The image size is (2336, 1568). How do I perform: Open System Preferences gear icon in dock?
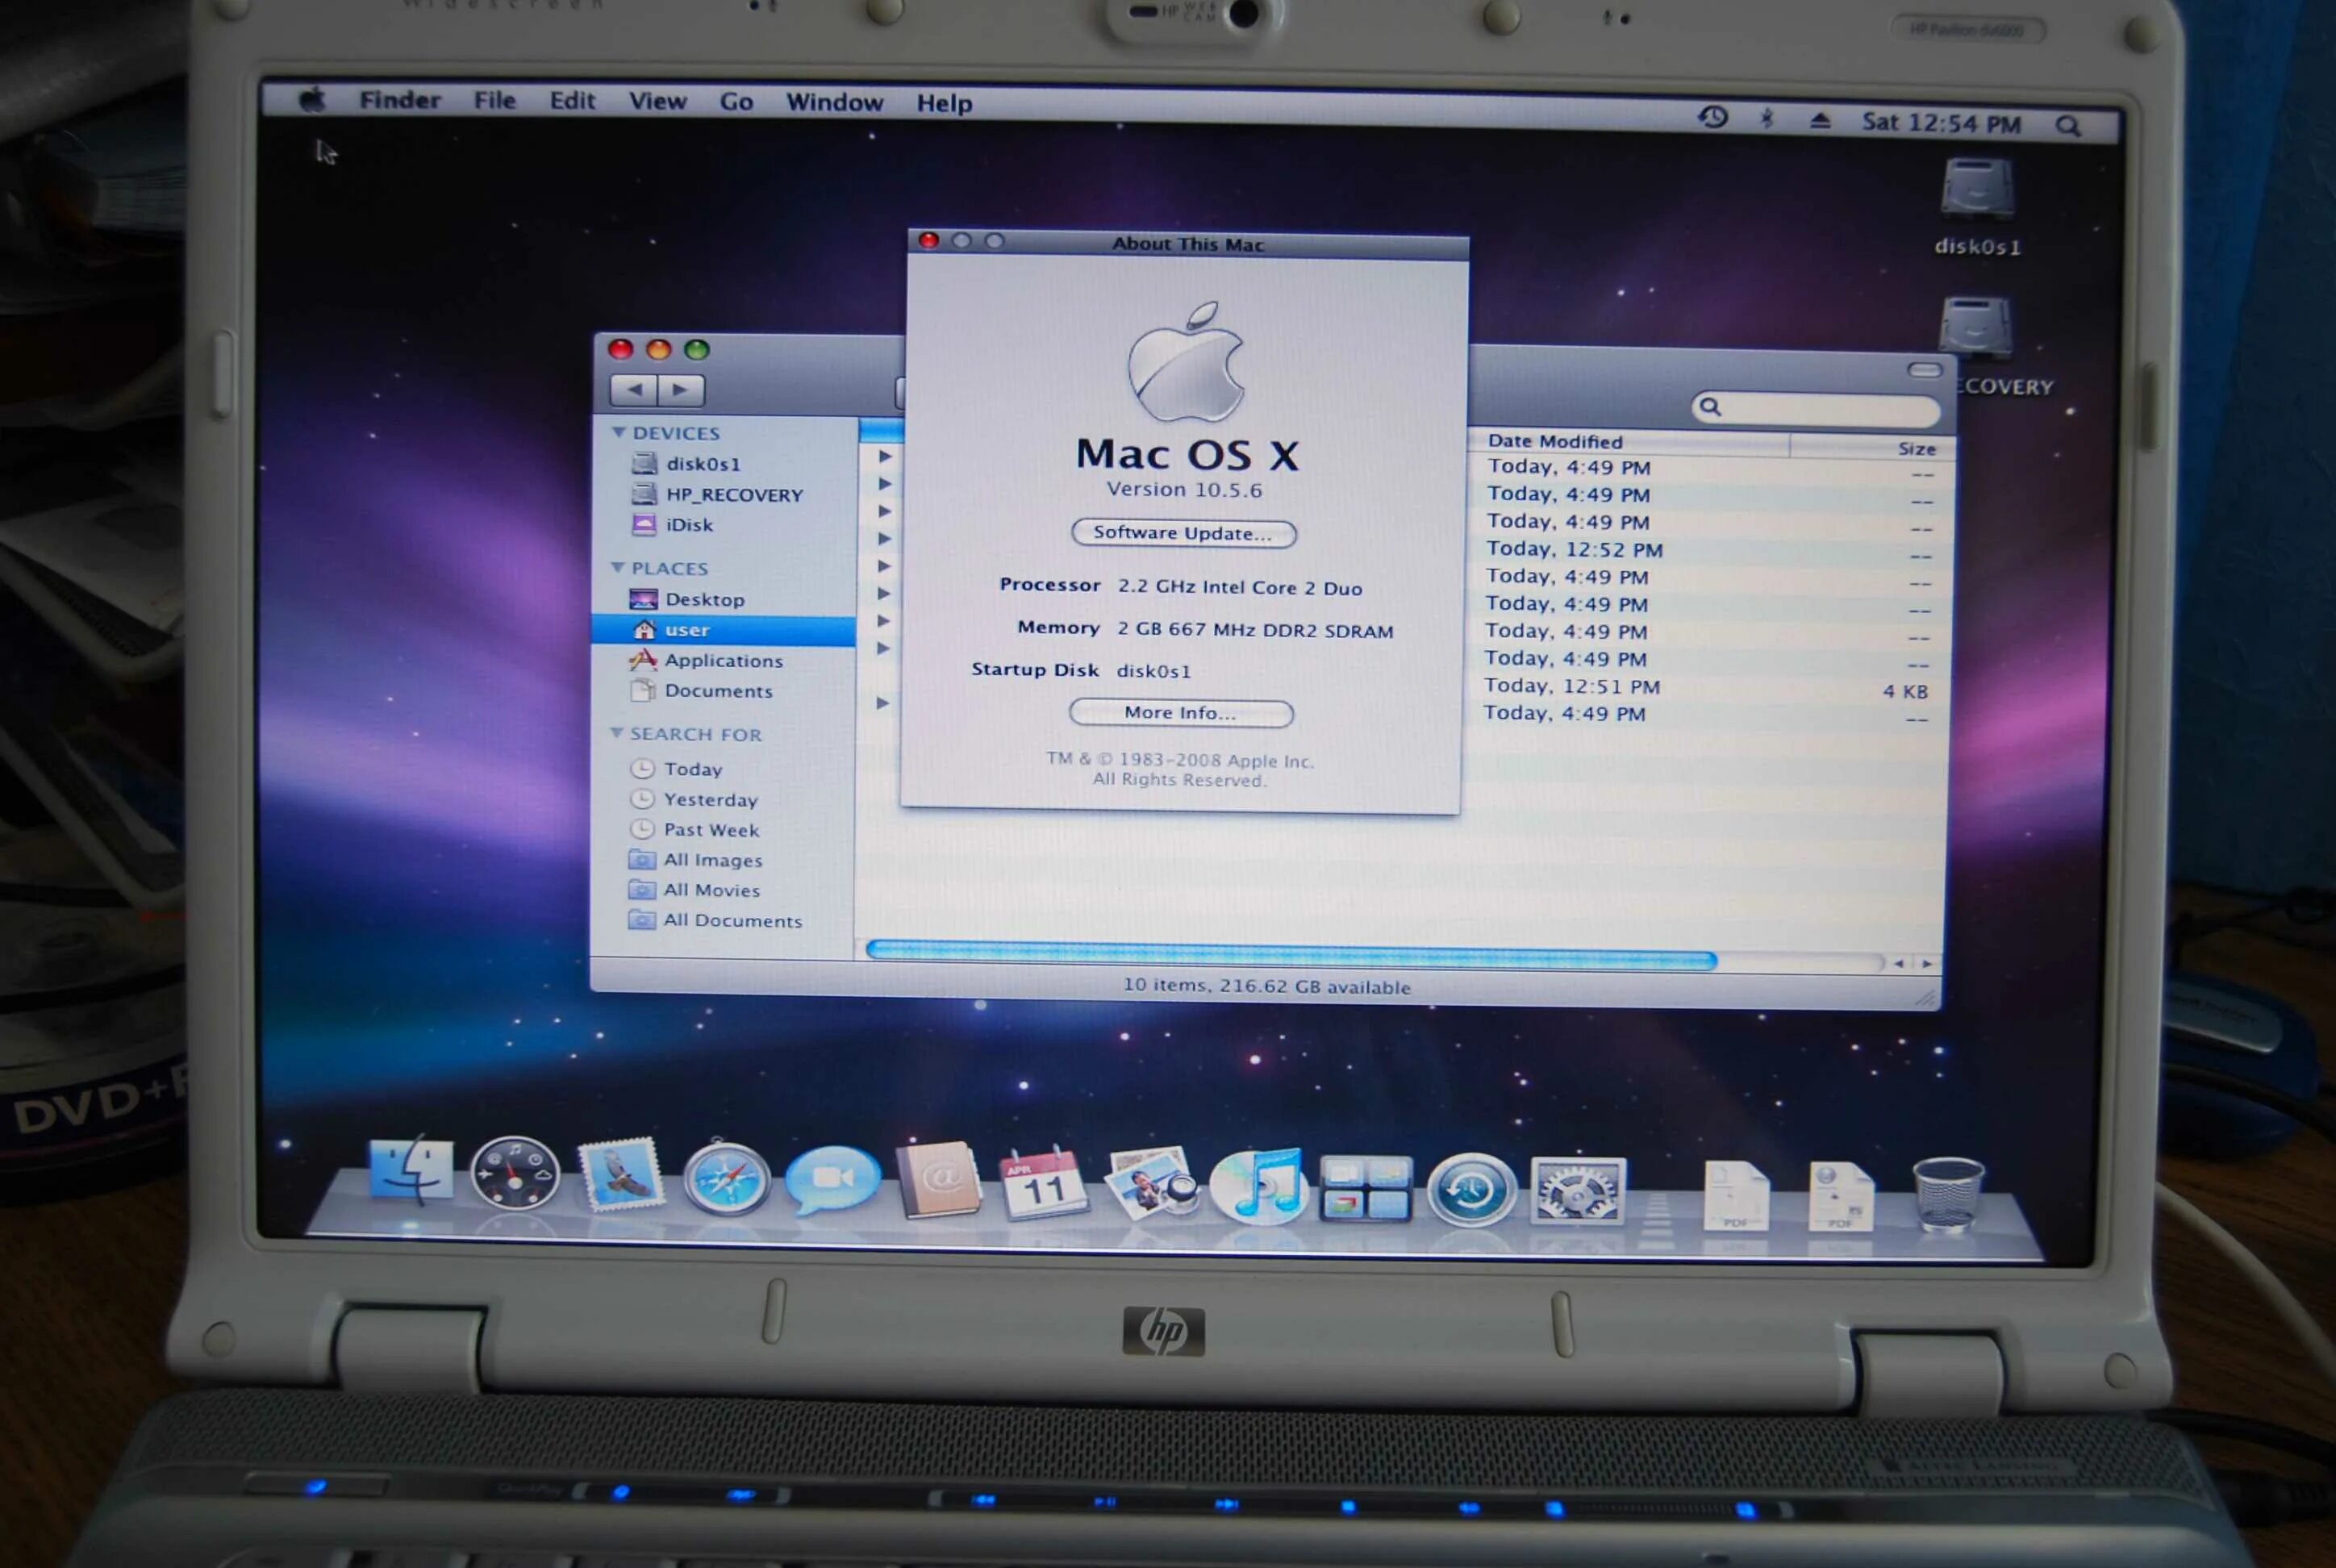1577,1190
